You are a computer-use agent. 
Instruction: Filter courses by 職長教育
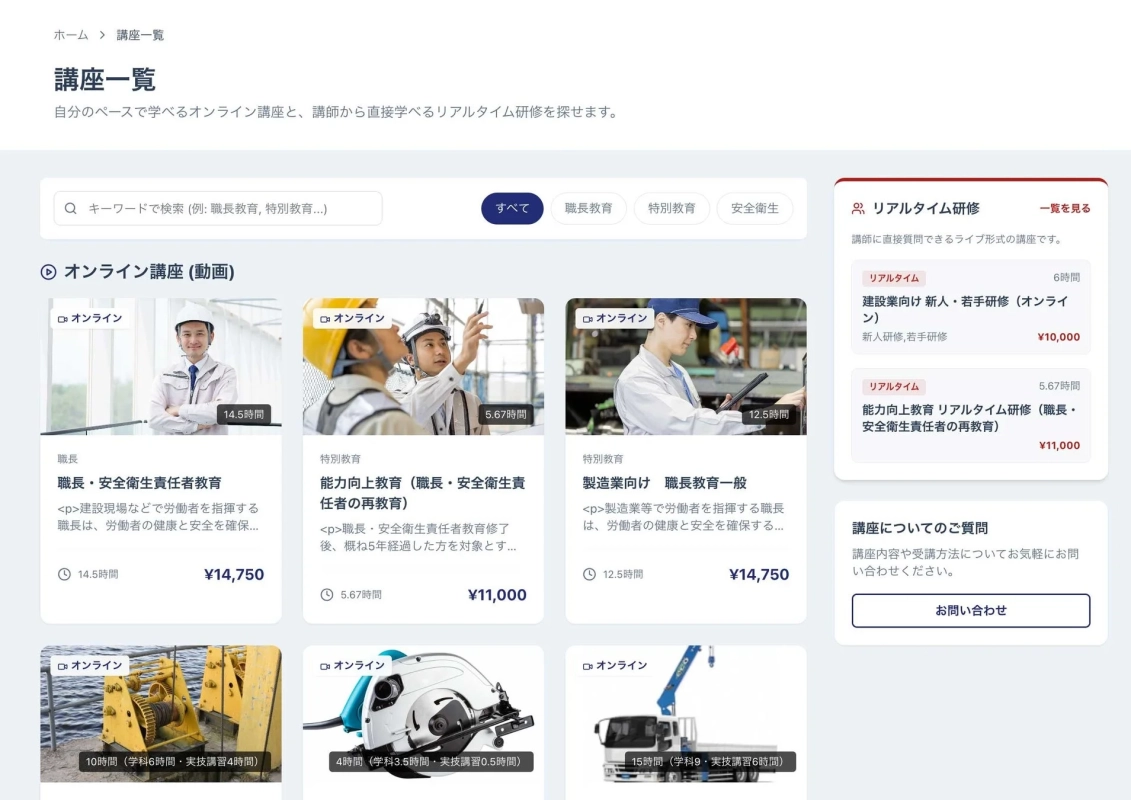(x=588, y=209)
